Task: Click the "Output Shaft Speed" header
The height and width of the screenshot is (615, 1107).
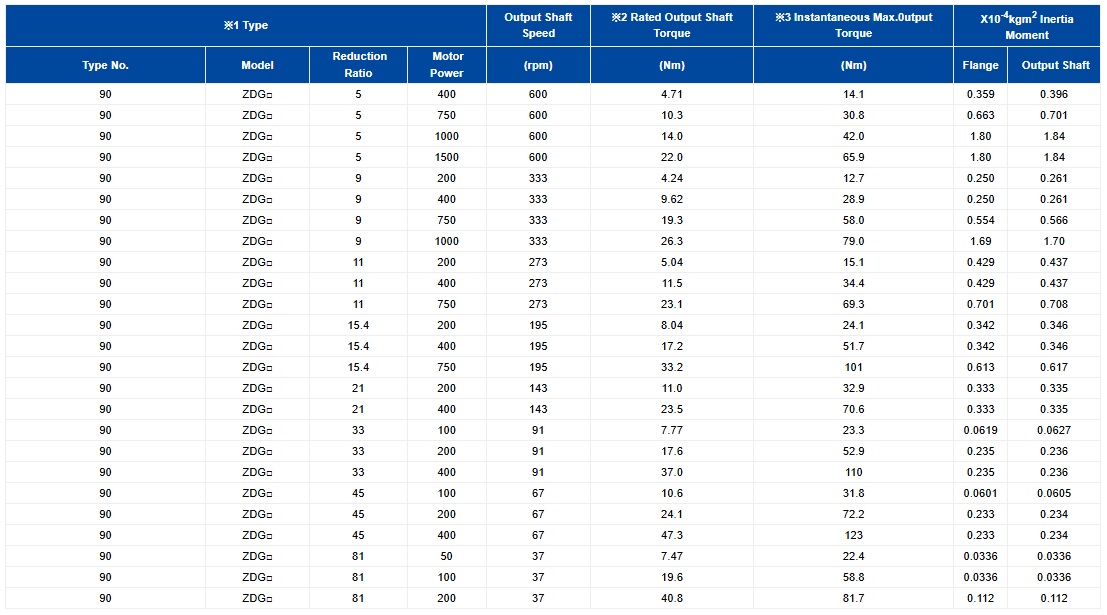Action: pyautogui.click(x=538, y=25)
